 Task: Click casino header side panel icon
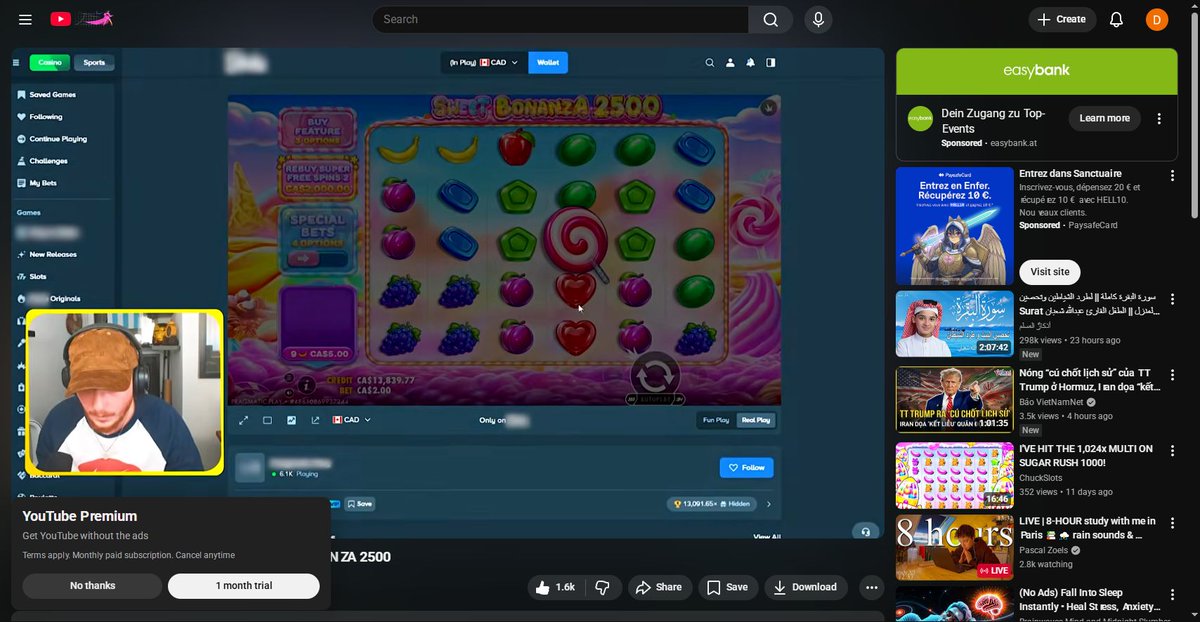click(x=770, y=62)
